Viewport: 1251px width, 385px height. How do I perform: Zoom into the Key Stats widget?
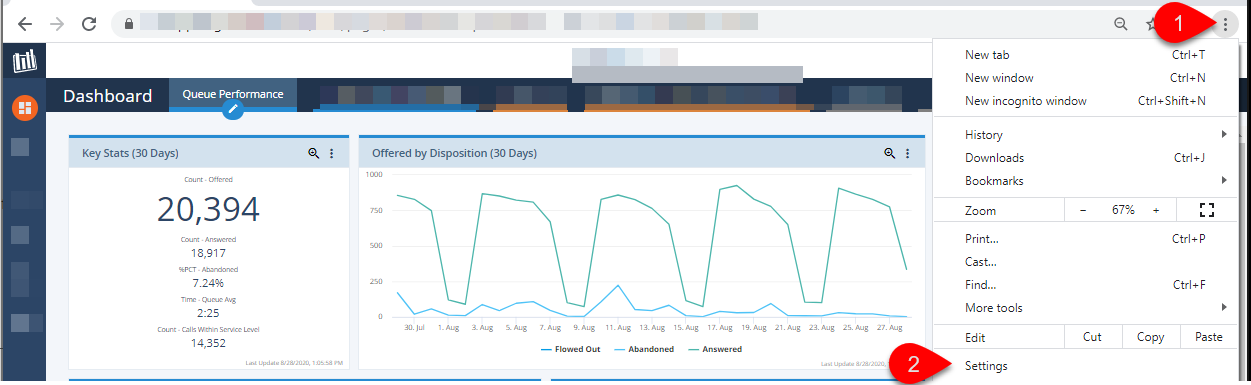tap(313, 153)
